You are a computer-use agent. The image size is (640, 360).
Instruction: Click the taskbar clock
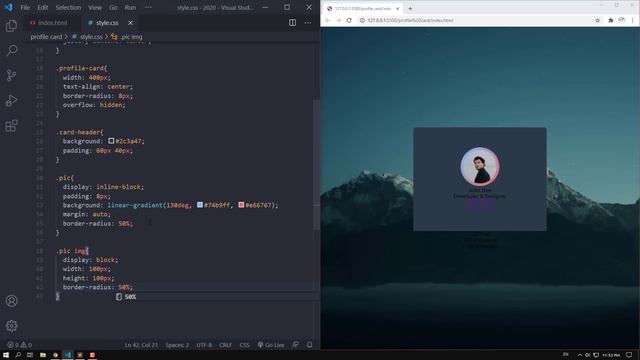[x=611, y=355]
